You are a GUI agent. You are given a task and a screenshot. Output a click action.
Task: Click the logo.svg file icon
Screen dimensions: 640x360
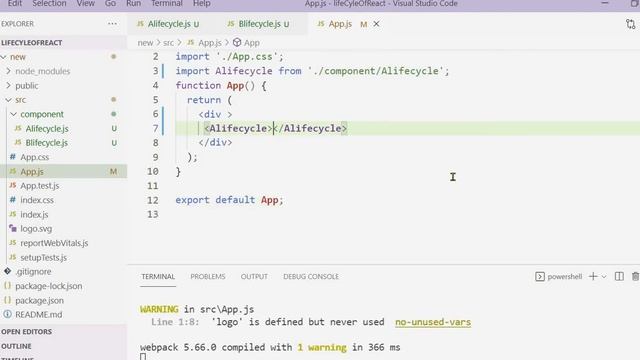[13, 228]
